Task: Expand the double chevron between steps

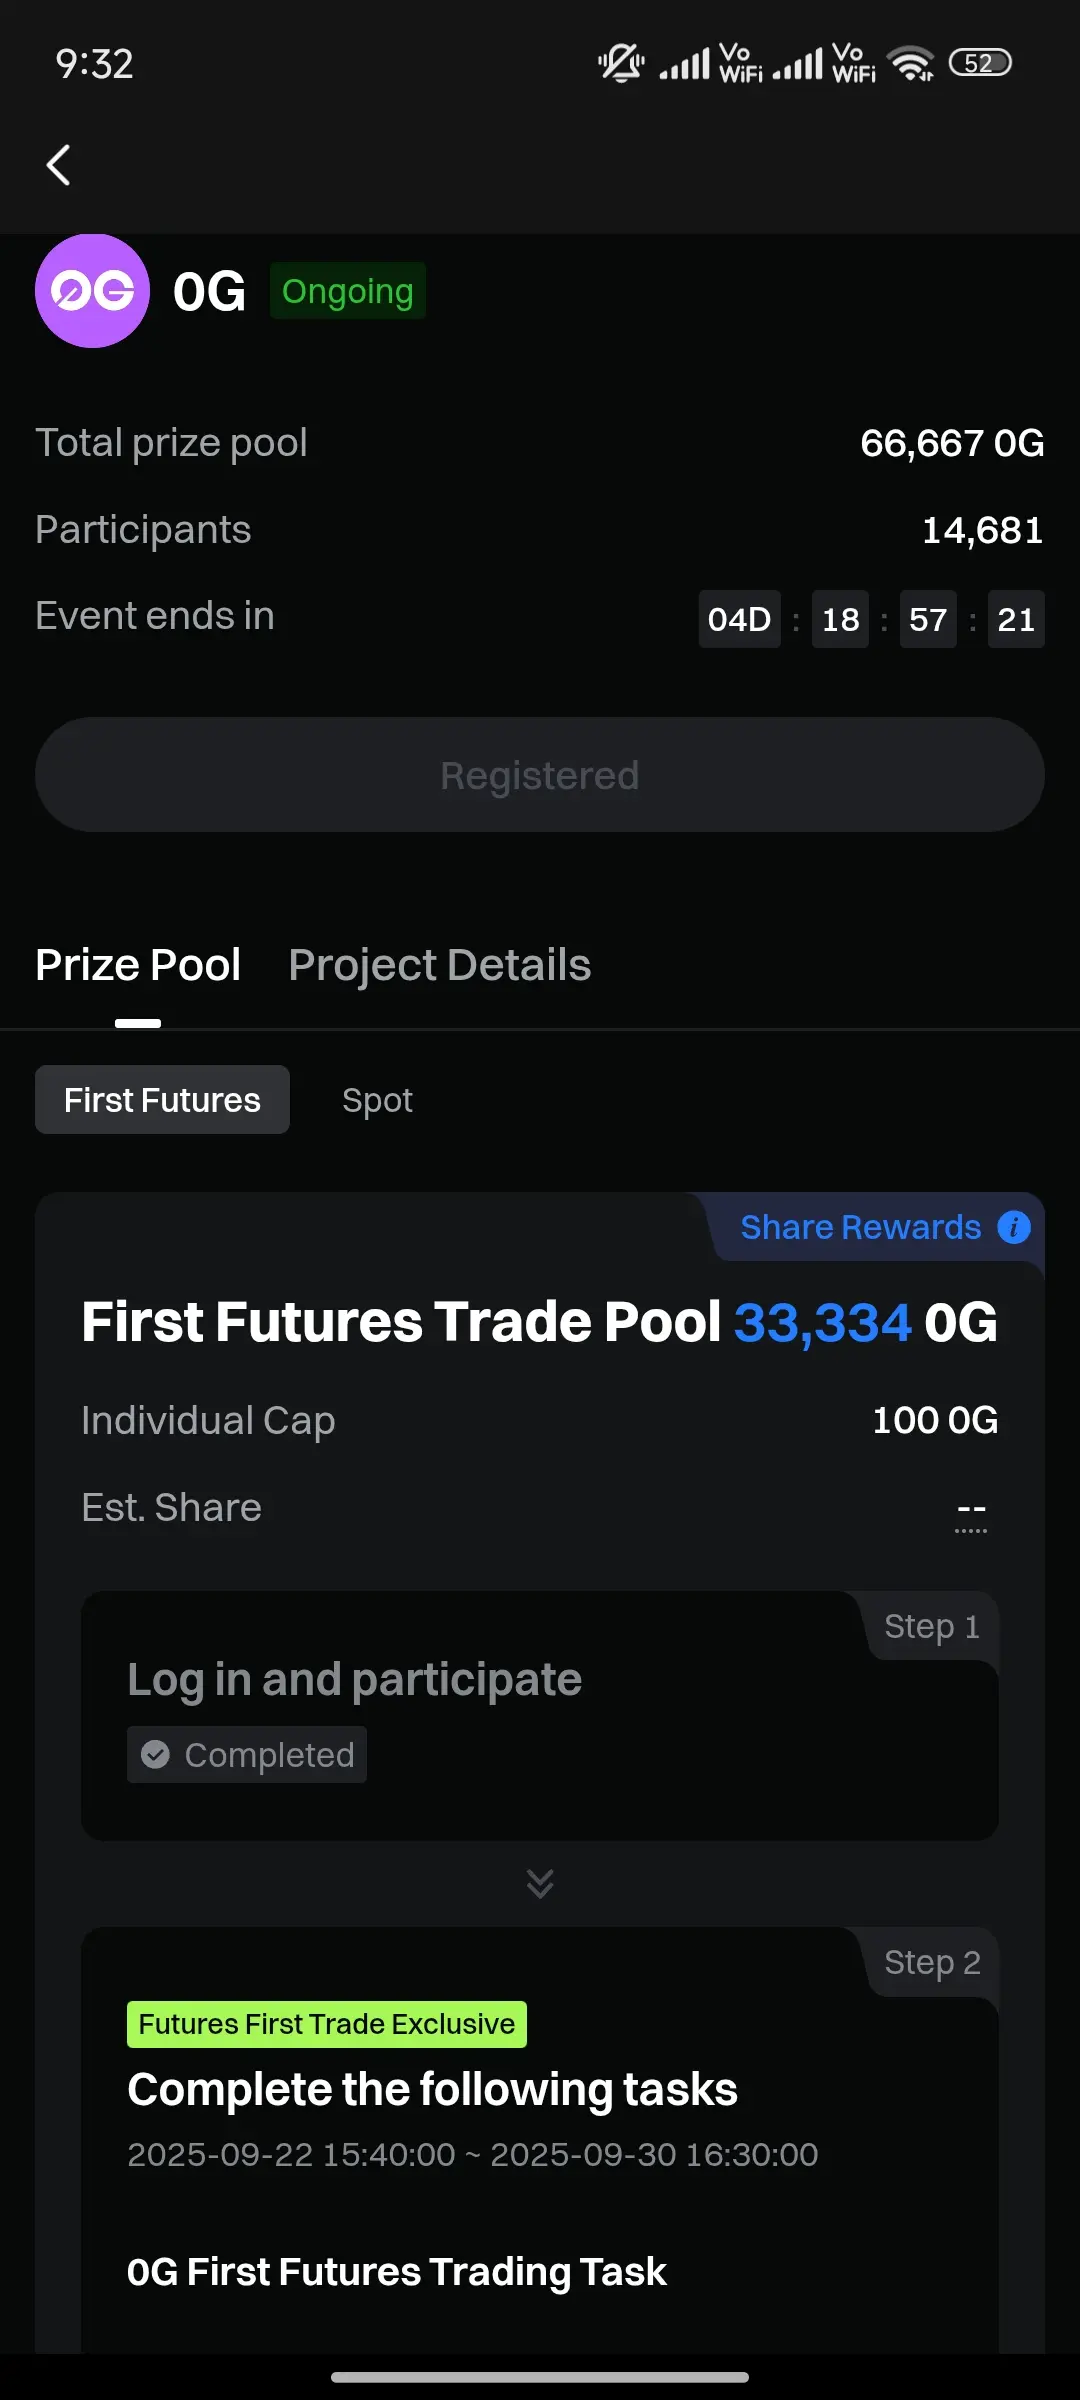Action: 540,1883
